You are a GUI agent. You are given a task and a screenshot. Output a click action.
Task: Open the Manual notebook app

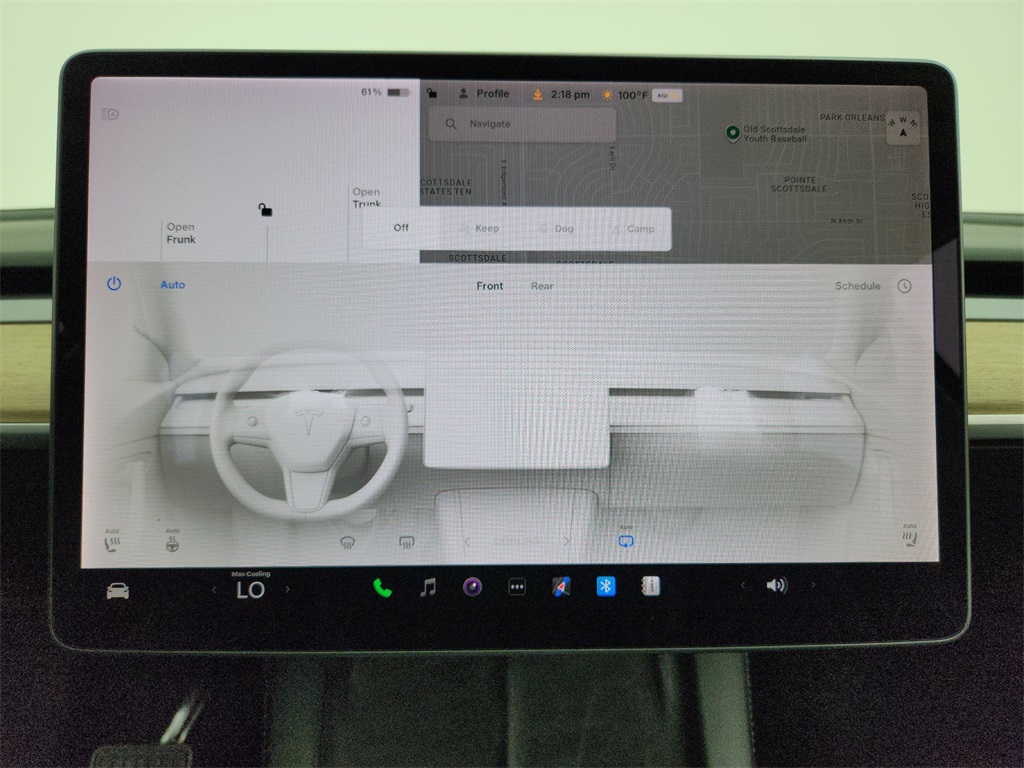(x=650, y=586)
